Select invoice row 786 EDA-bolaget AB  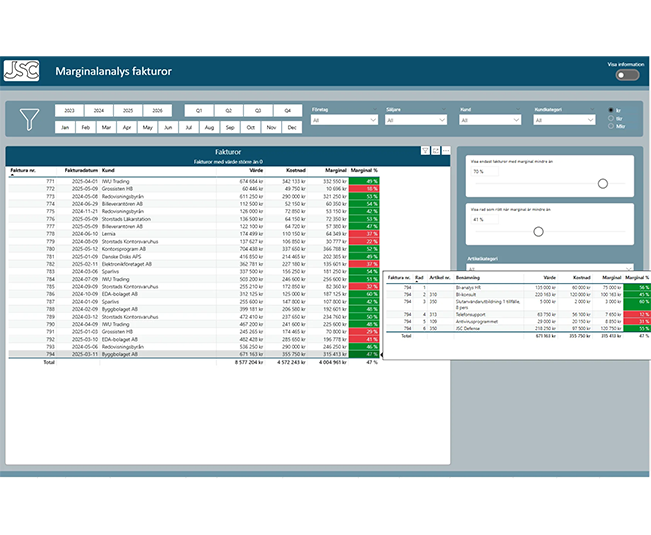[x=194, y=294]
